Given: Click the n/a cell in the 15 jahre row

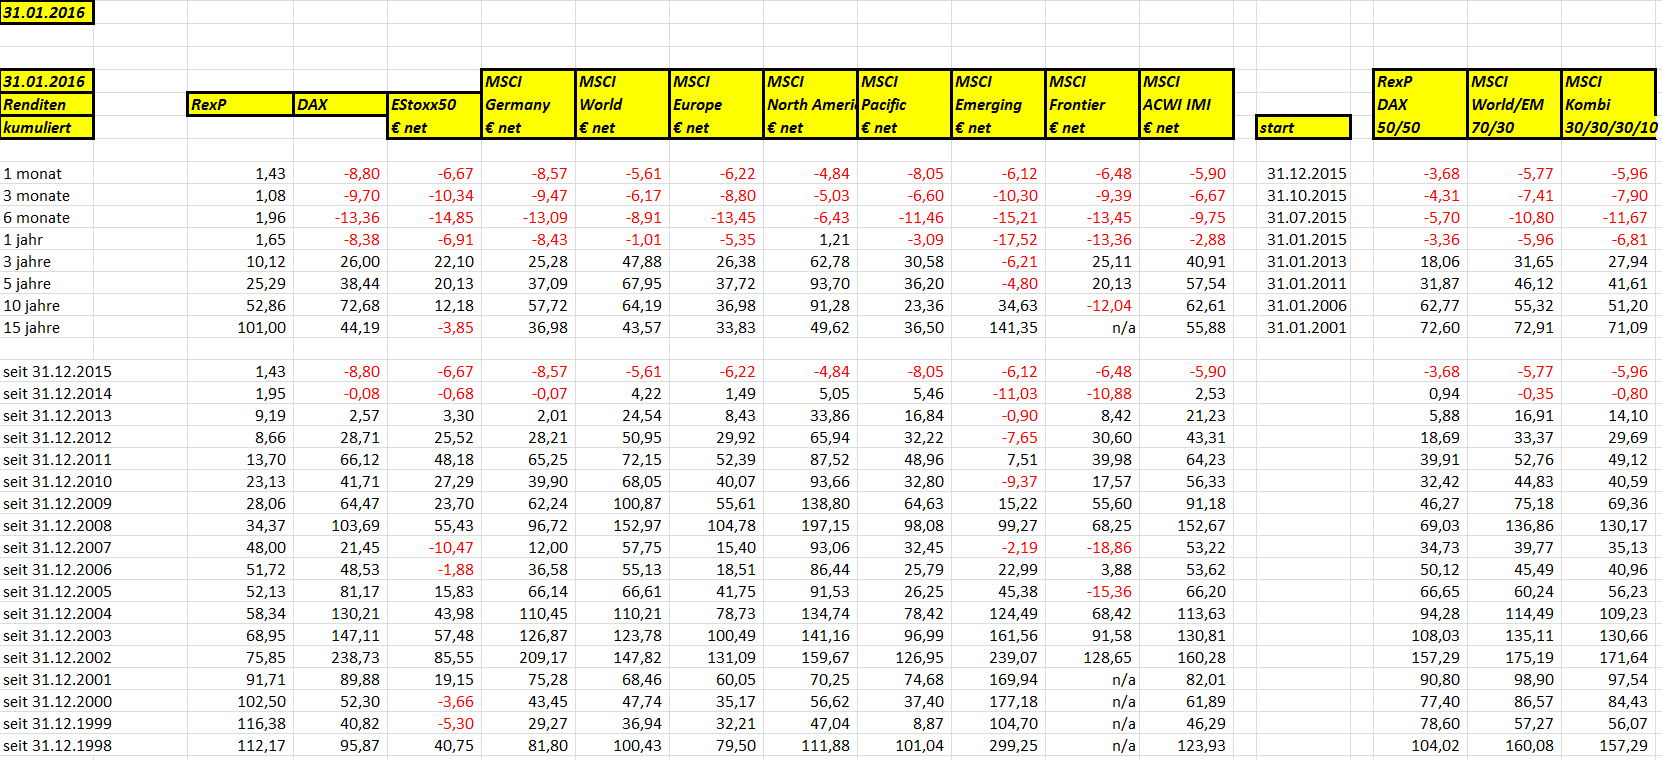Looking at the screenshot, I should tap(1123, 328).
